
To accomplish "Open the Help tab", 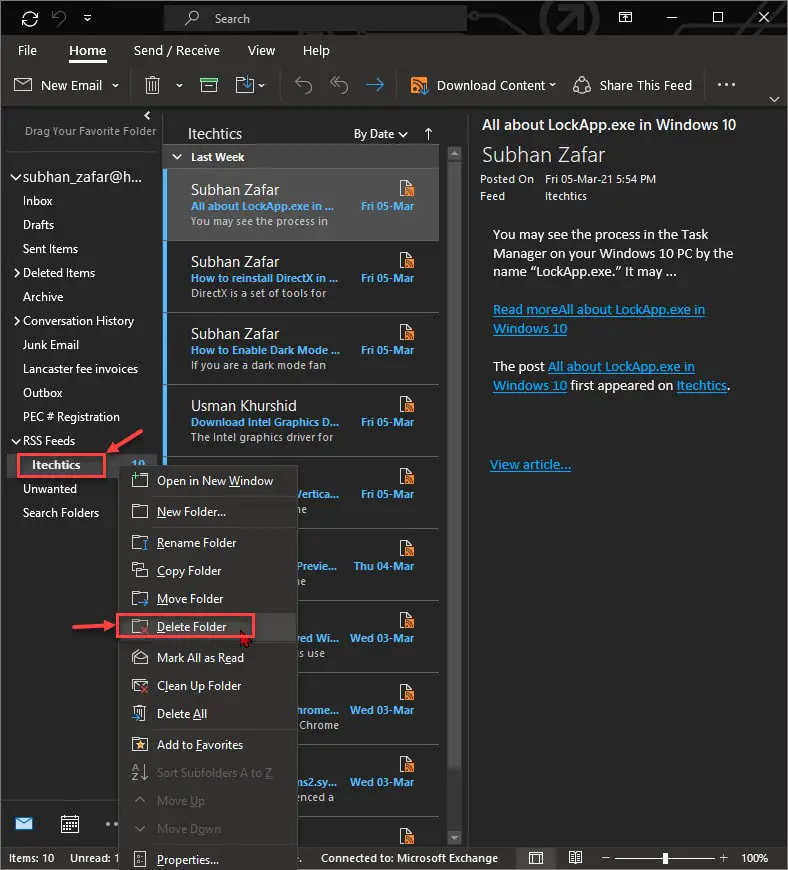I will tap(316, 50).
